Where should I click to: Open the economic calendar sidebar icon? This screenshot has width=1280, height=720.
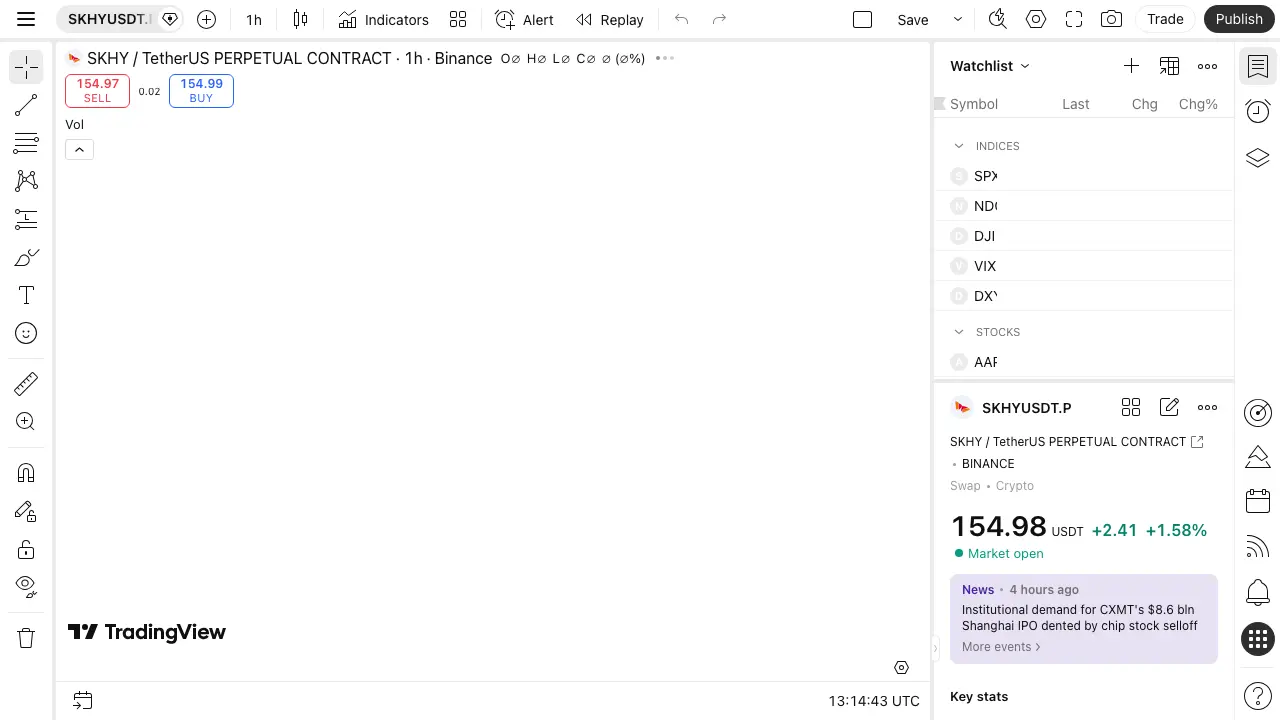[1258, 501]
